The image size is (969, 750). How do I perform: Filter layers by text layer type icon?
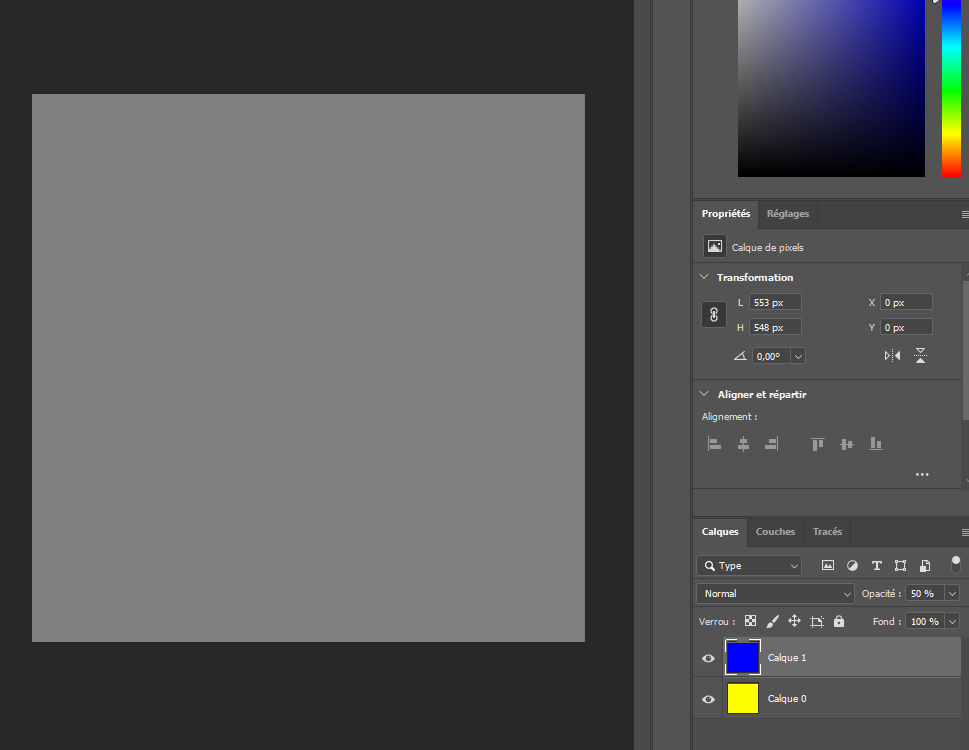[877, 566]
